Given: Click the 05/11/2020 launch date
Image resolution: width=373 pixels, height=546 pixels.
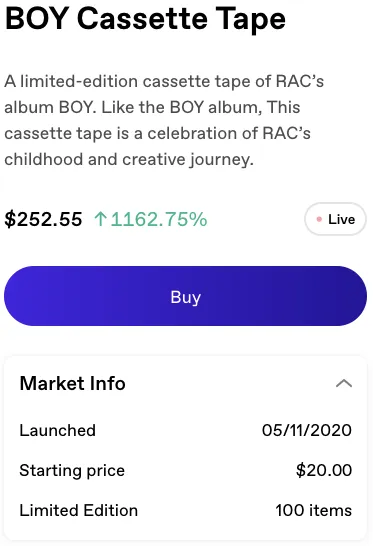Looking at the screenshot, I should click(306, 430).
